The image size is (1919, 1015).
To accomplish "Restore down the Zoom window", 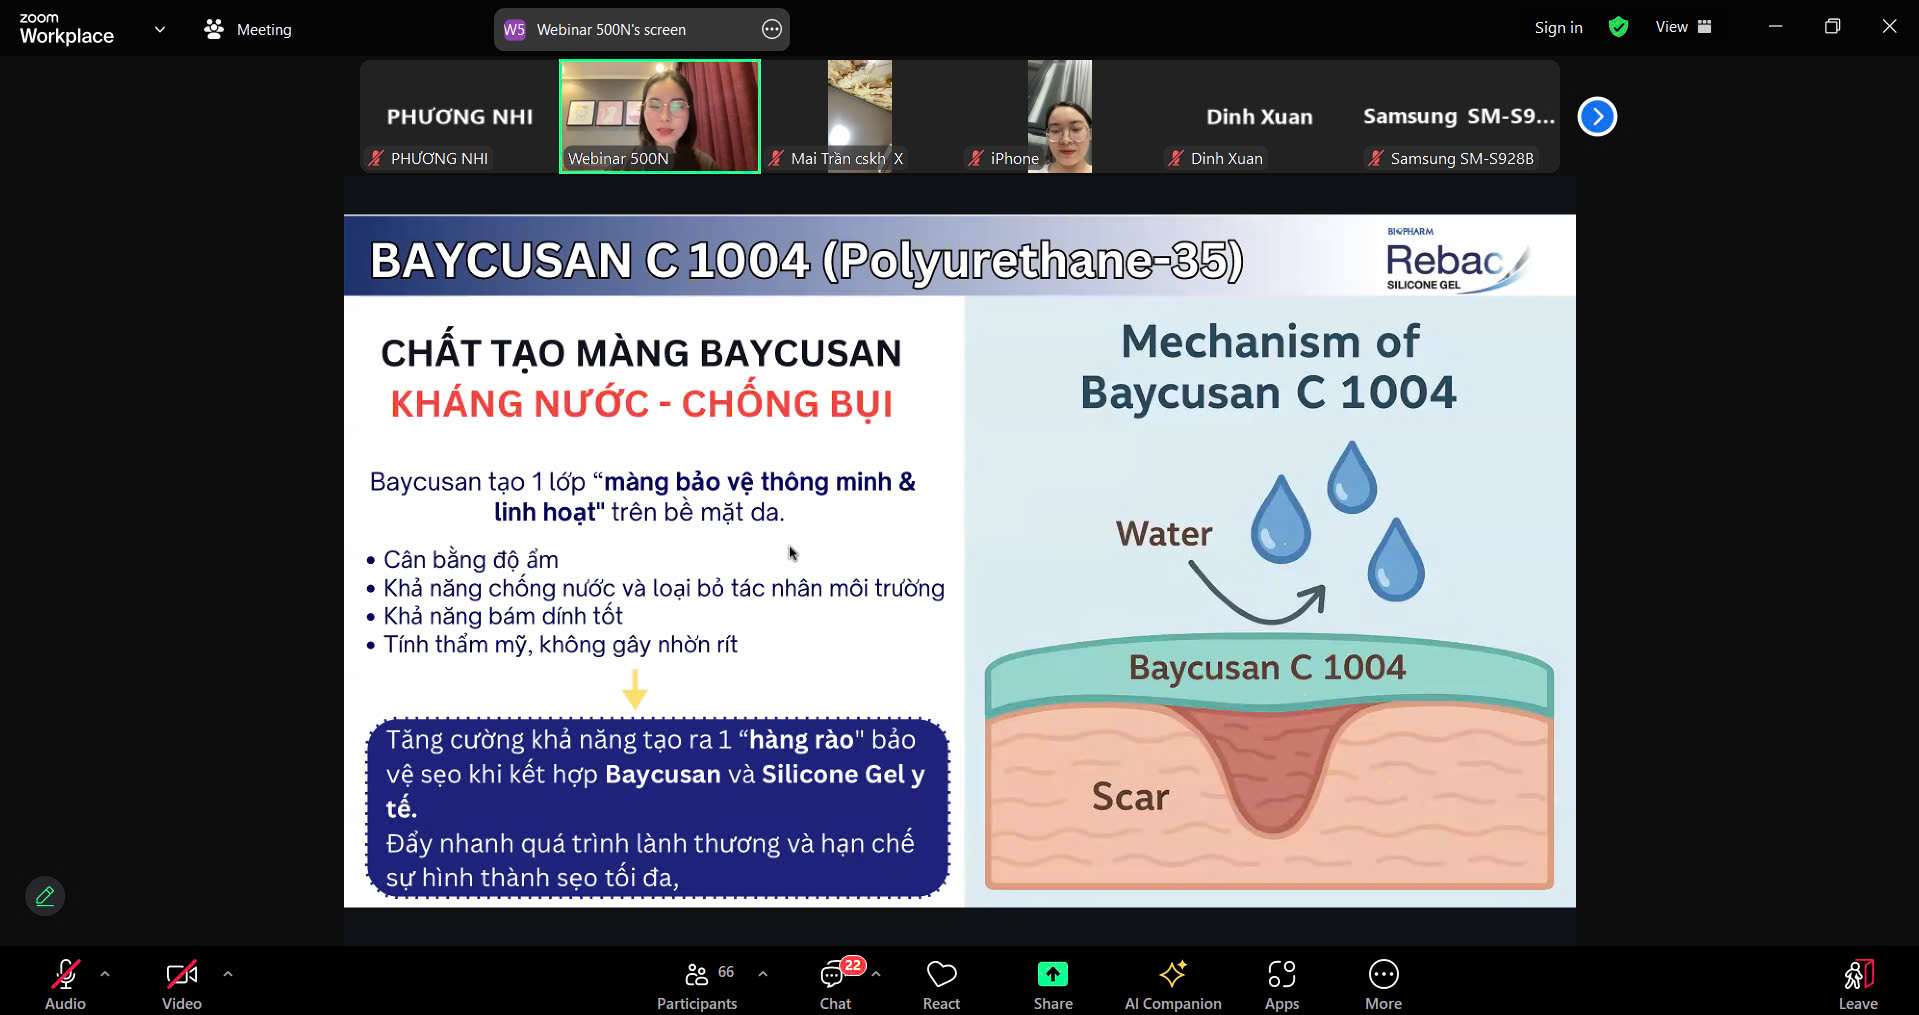I will coord(1832,27).
